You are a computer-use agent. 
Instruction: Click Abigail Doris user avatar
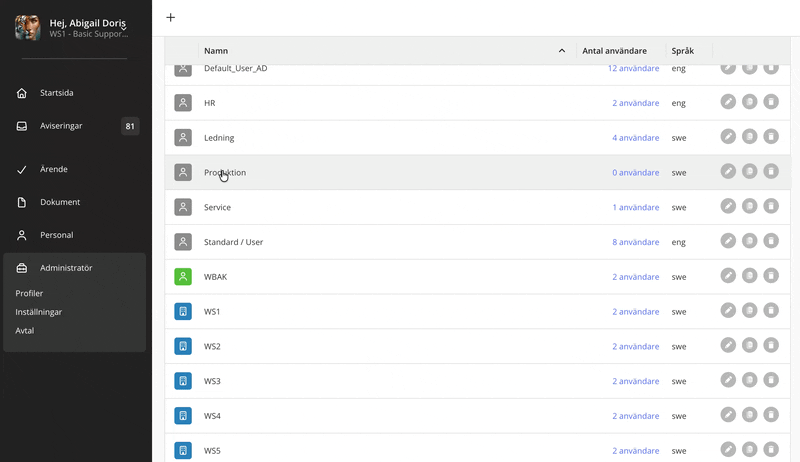pyautogui.click(x=28, y=27)
